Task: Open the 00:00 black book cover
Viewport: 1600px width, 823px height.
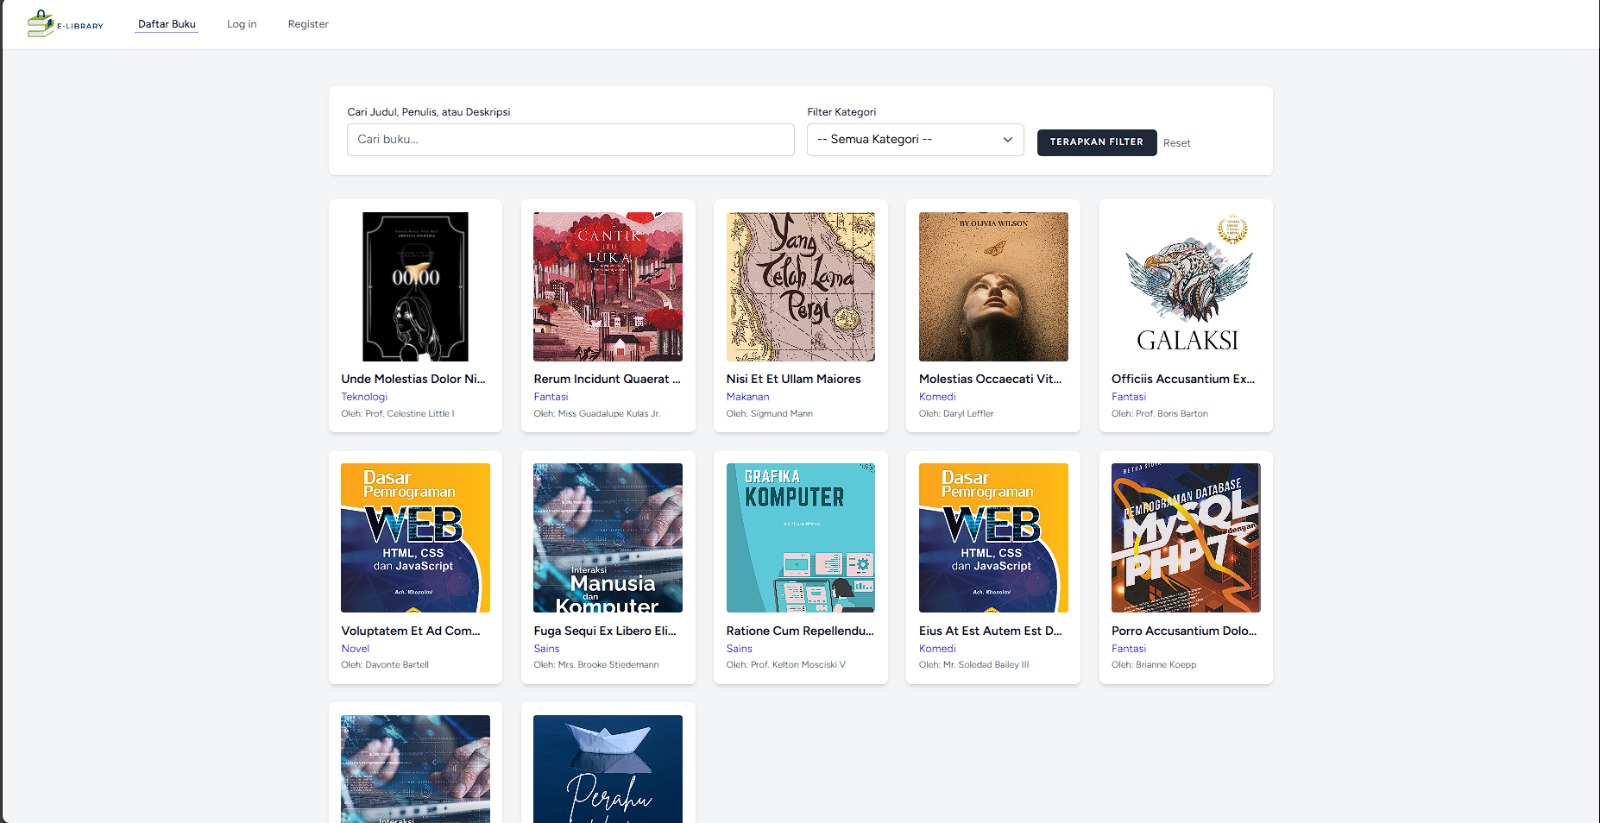Action: coord(415,286)
